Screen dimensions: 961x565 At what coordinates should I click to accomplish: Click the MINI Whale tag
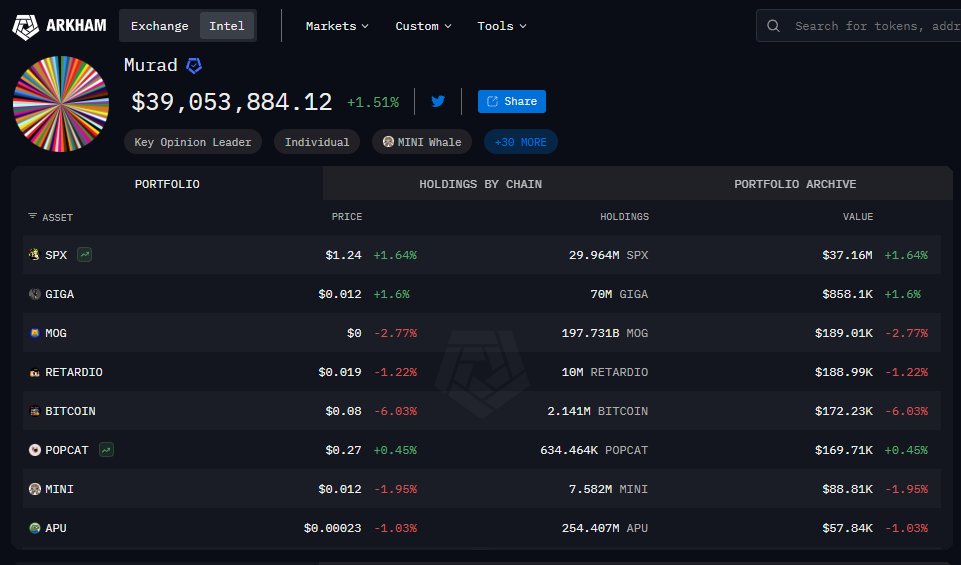(422, 142)
